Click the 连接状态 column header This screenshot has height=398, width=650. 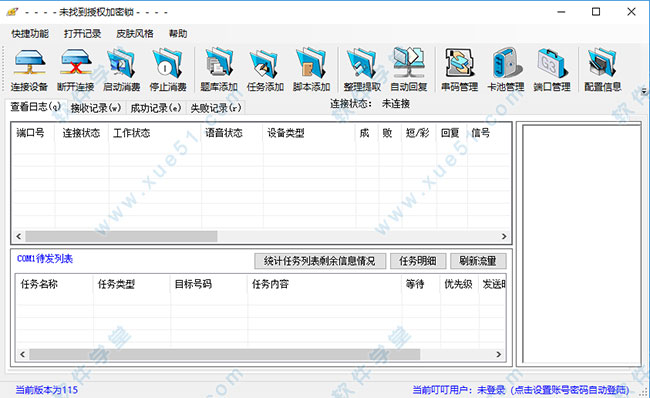(x=82, y=133)
